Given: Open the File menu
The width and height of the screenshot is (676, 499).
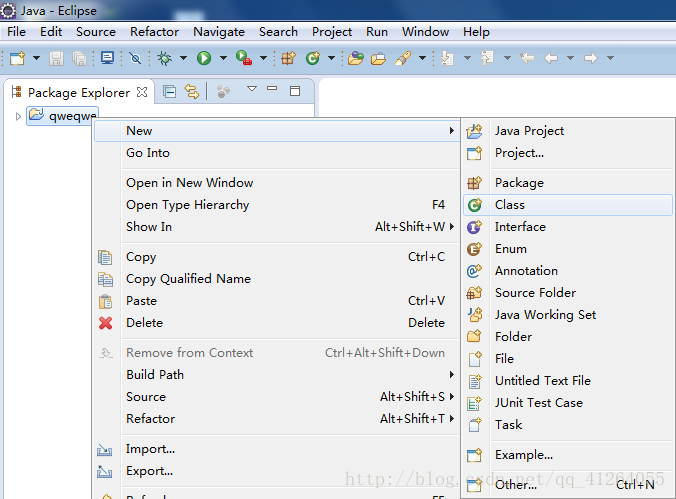Looking at the screenshot, I should [16, 32].
